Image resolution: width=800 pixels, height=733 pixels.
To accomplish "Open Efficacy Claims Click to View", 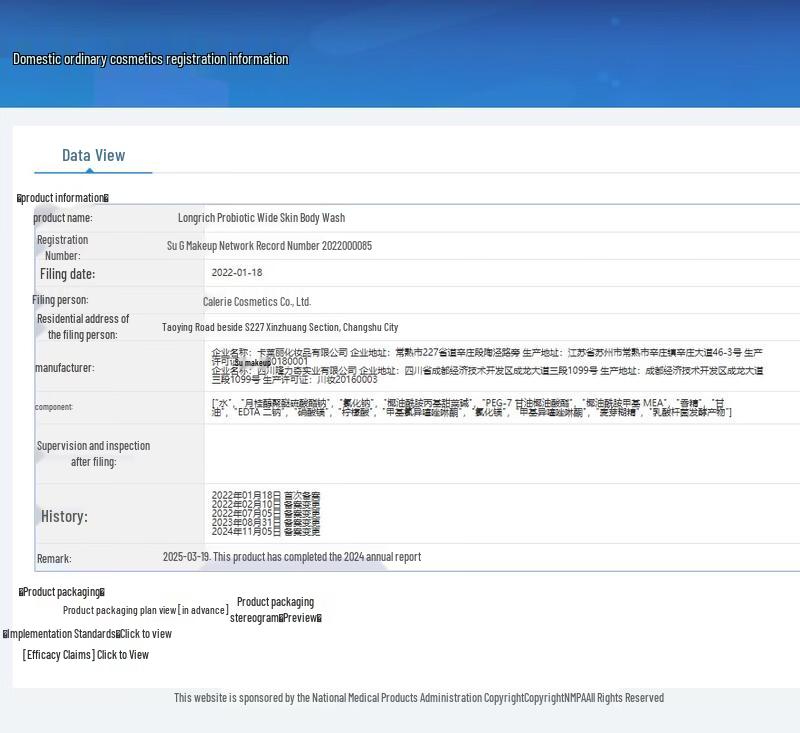I will (86, 655).
